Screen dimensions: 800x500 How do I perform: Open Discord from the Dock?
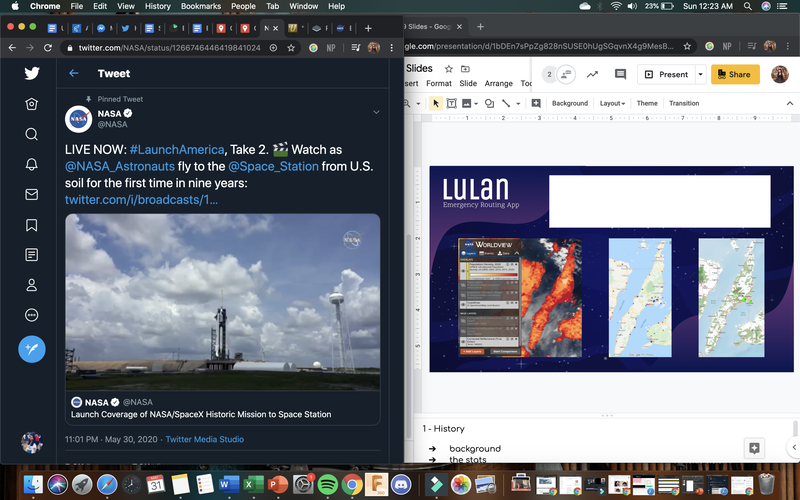pos(401,484)
